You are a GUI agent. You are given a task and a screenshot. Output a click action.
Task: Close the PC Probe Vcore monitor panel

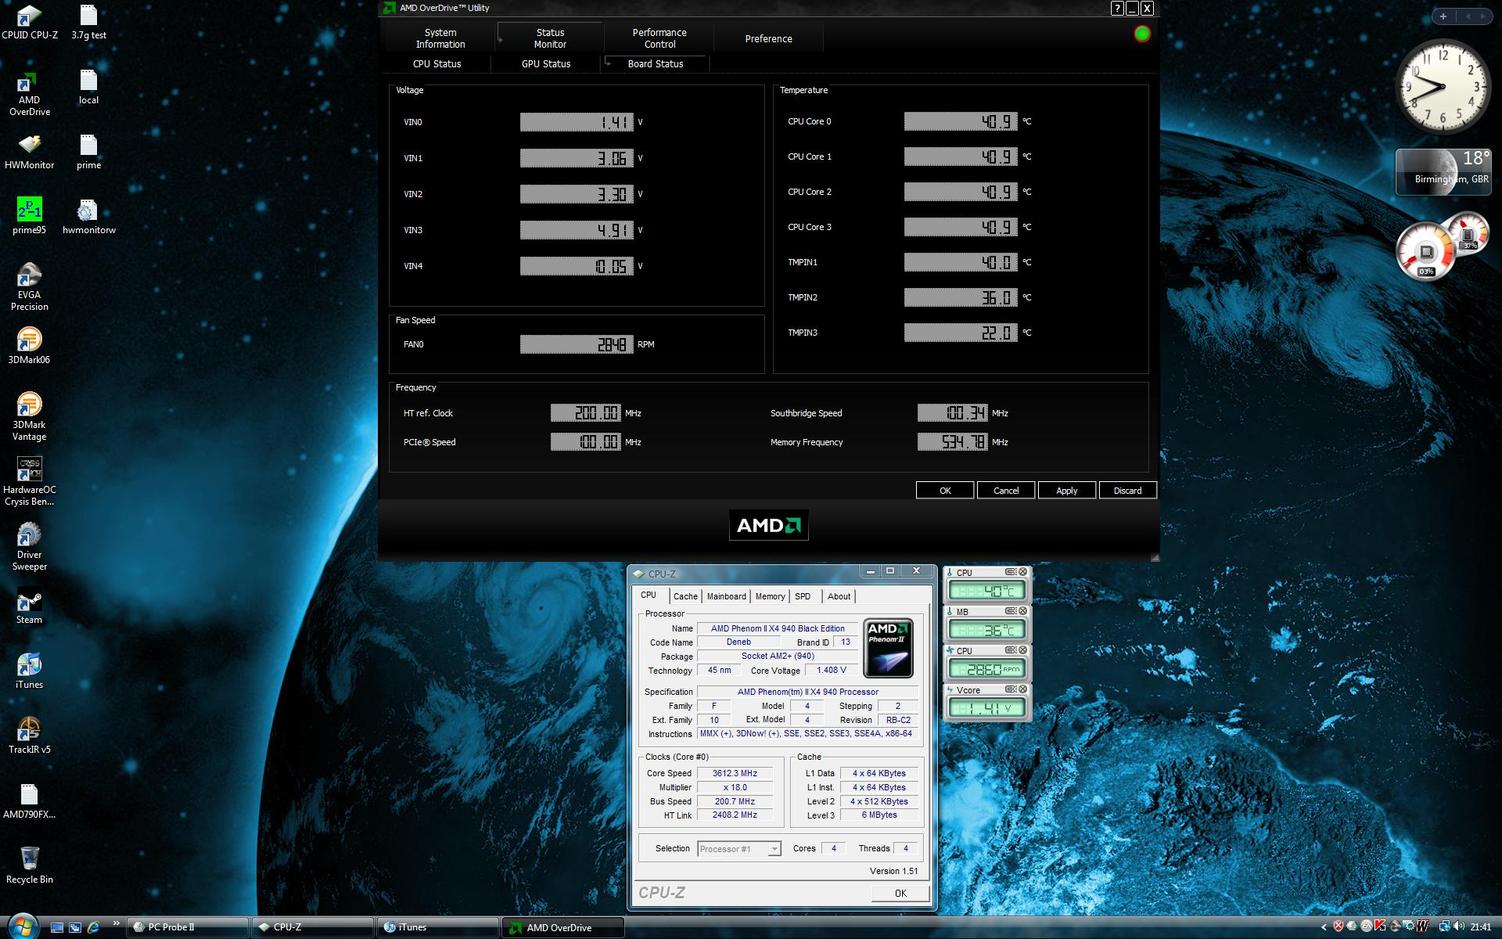tap(1023, 689)
